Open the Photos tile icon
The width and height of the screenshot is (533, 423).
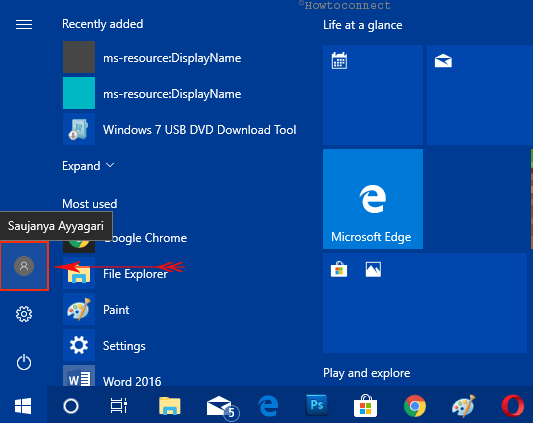tap(373, 269)
